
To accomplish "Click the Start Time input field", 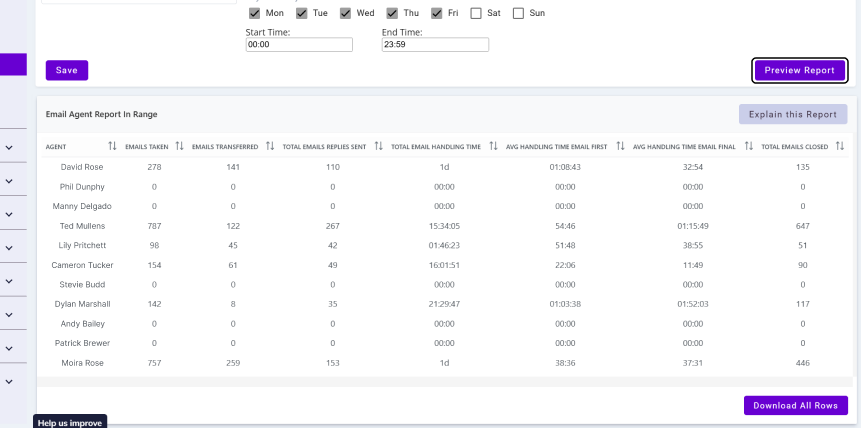I will click(299, 45).
